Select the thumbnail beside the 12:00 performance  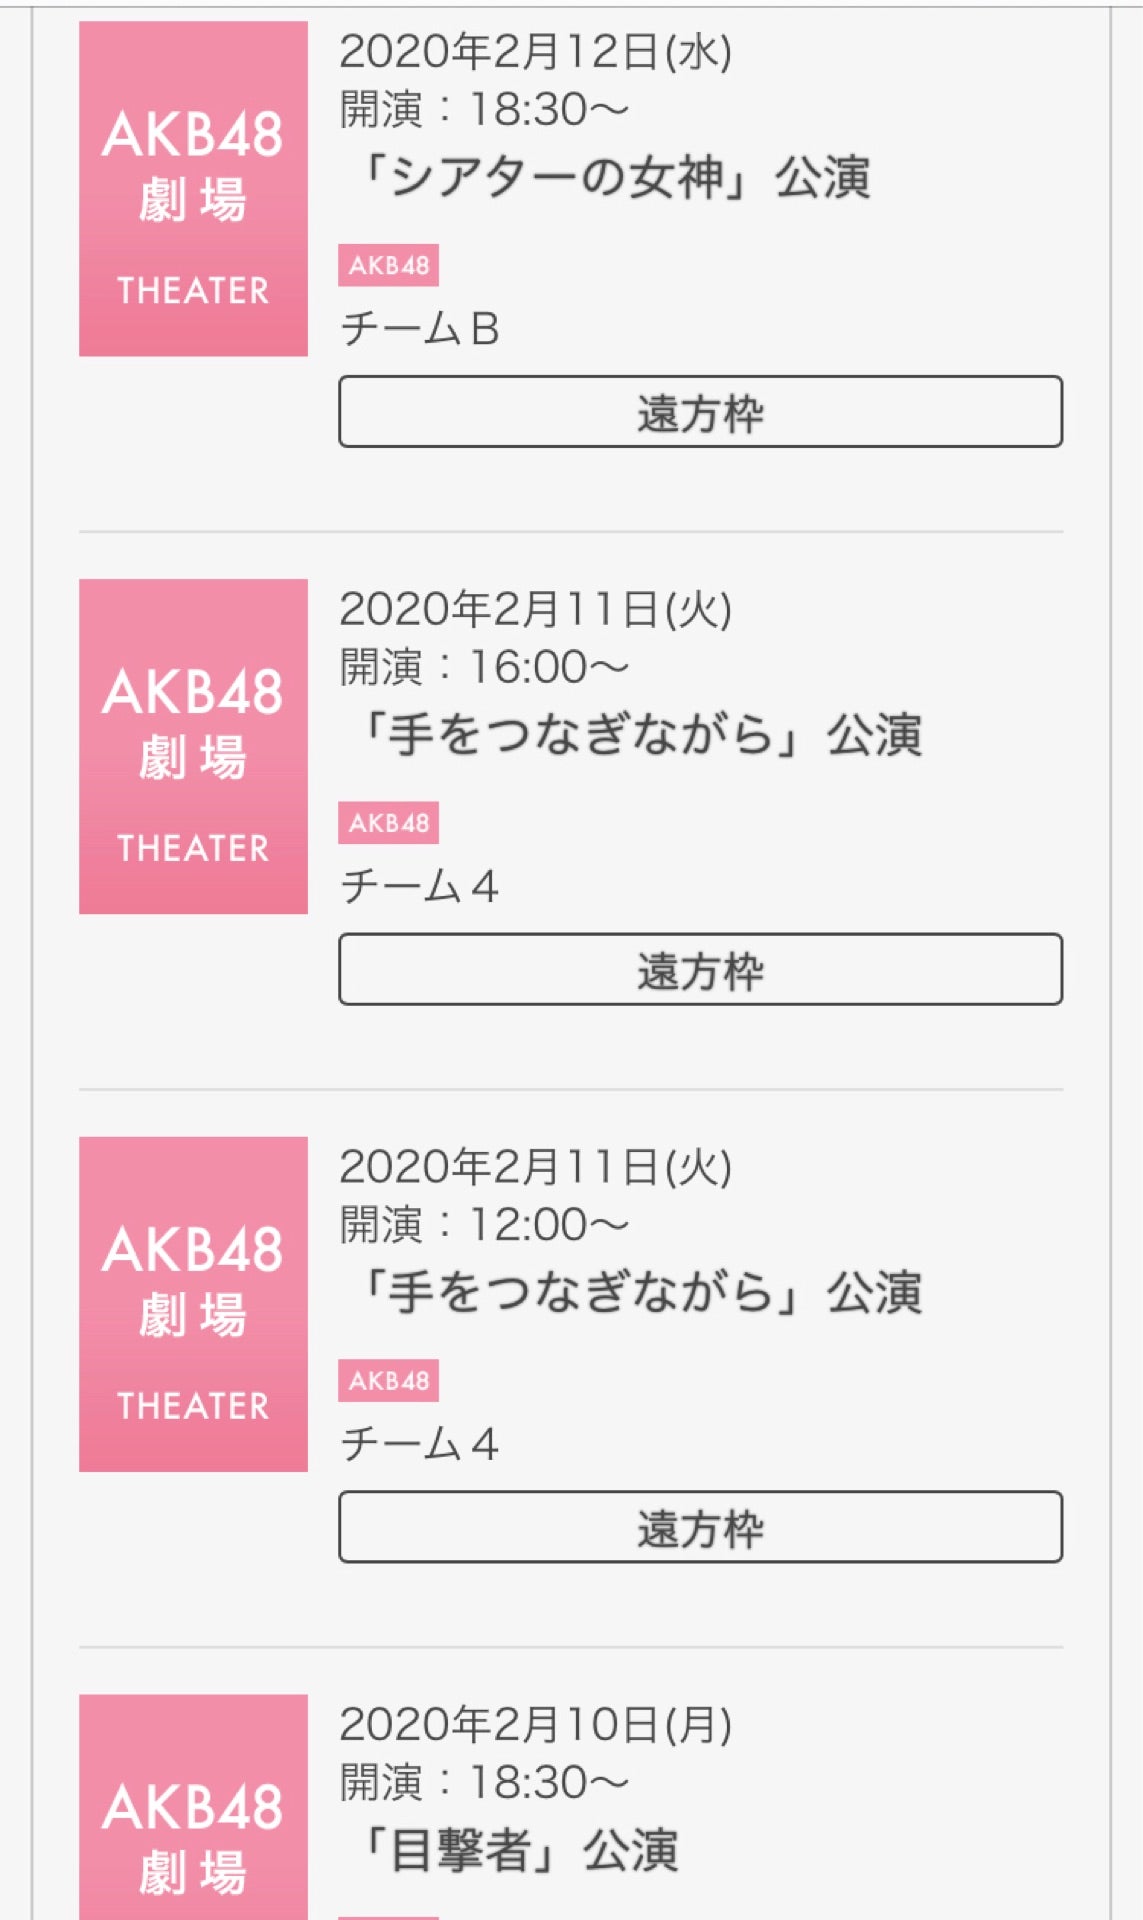coord(193,1304)
